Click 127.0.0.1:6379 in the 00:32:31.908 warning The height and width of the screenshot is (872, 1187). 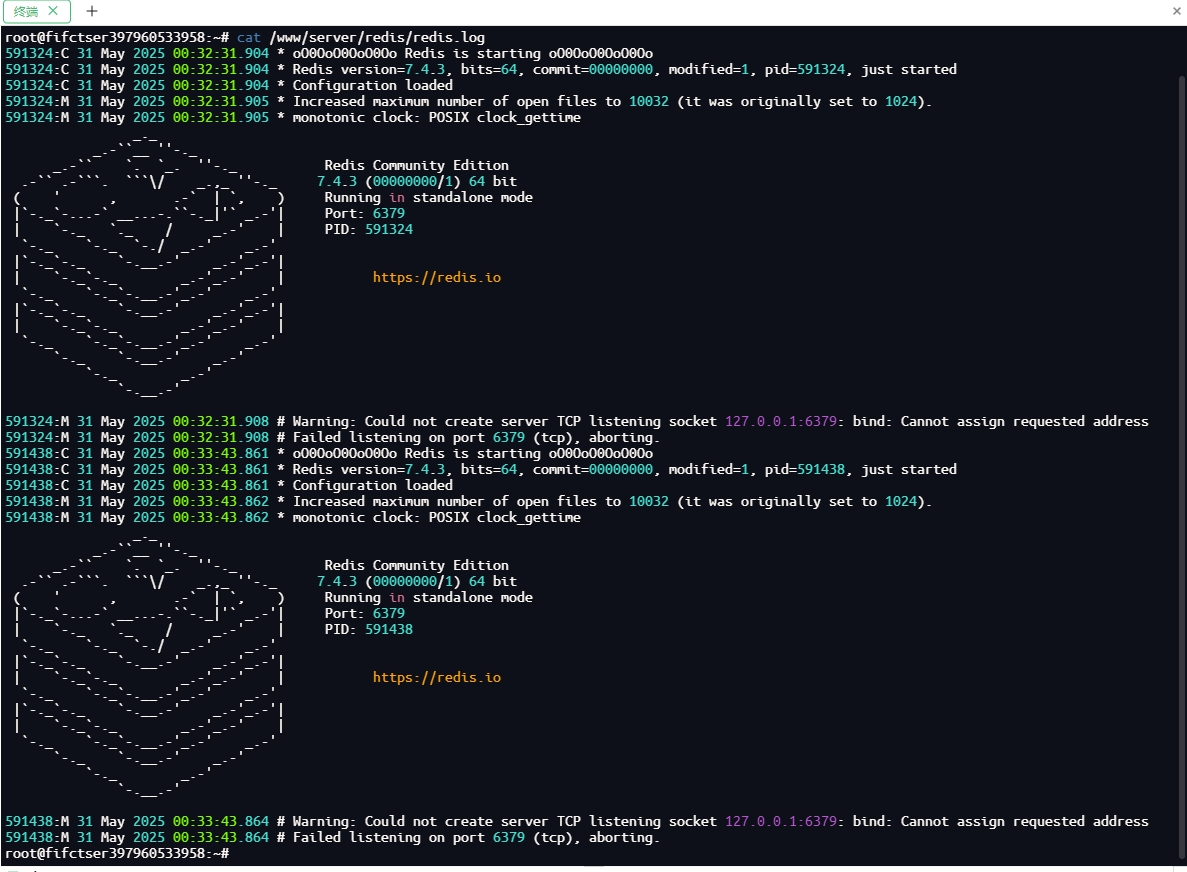[781, 422]
